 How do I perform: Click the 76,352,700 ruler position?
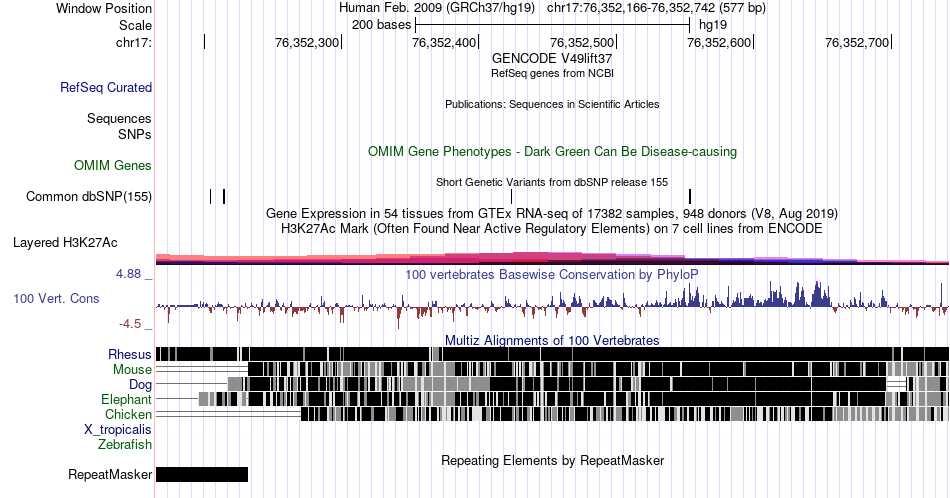click(x=857, y=42)
